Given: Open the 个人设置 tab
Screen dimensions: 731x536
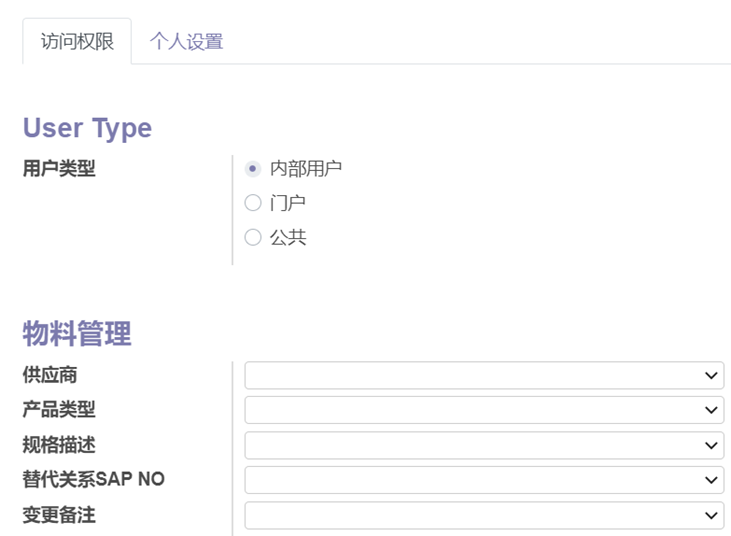Looking at the screenshot, I should coord(186,42).
